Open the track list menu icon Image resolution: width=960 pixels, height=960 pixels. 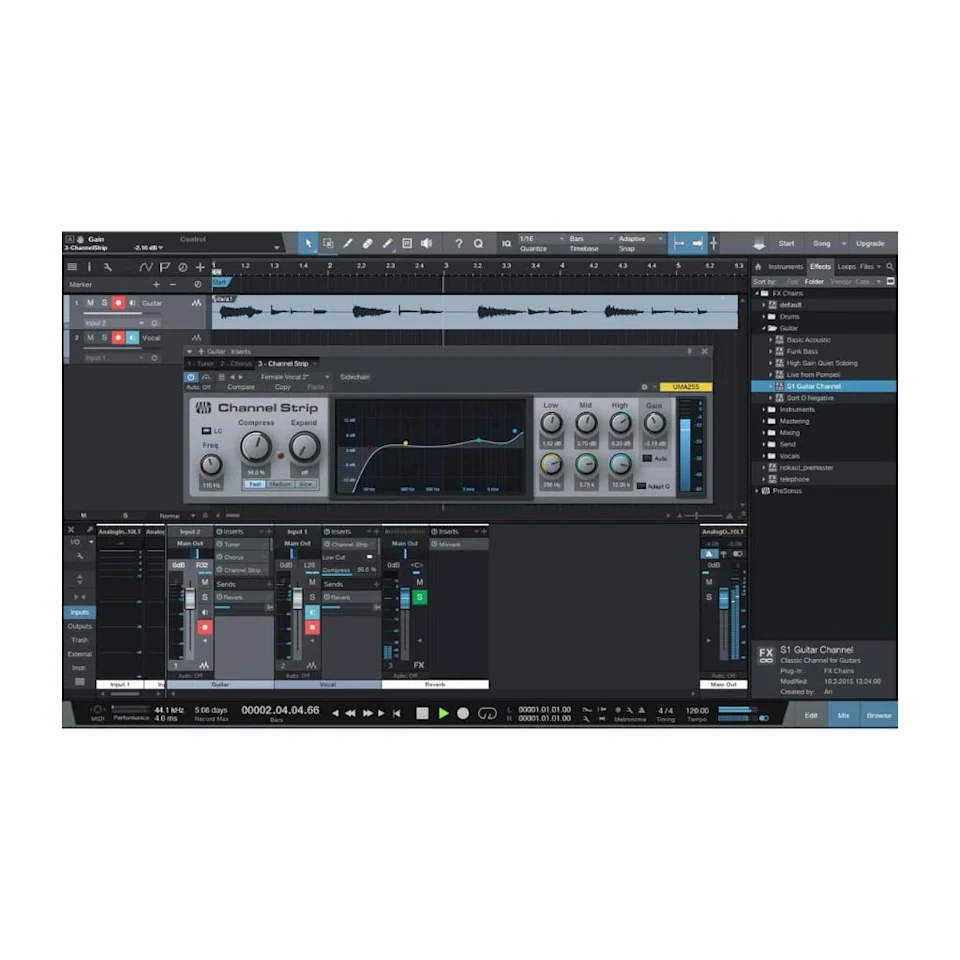[72, 267]
